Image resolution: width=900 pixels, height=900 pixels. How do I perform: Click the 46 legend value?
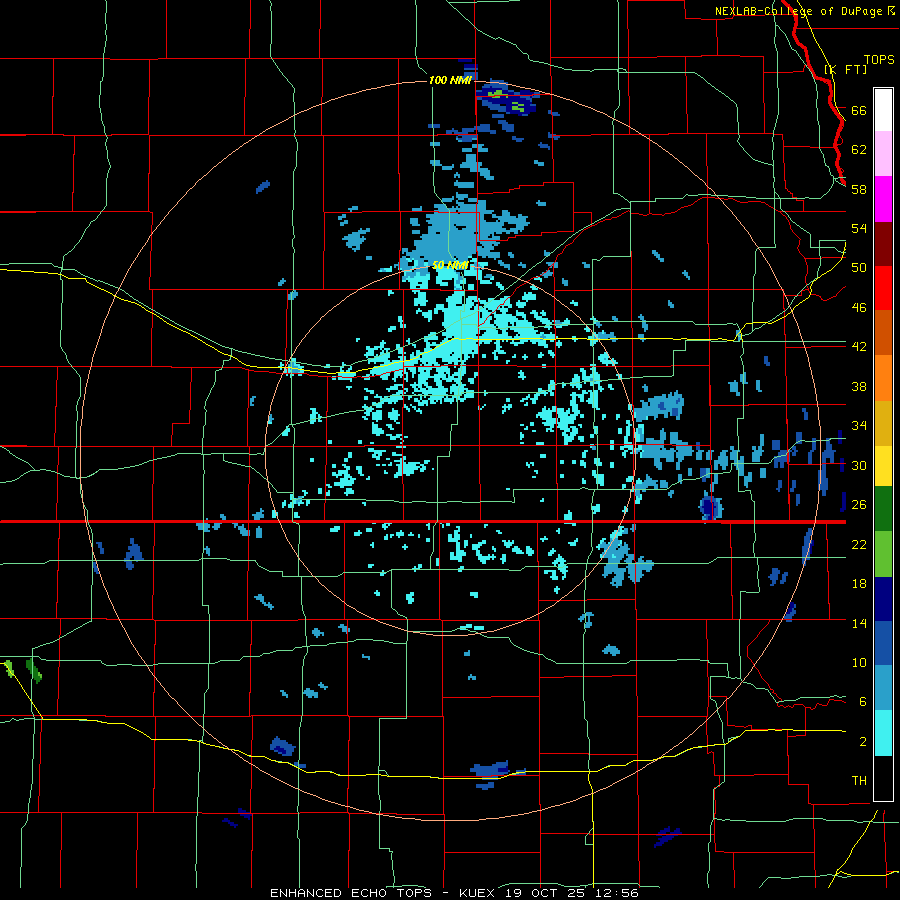click(859, 307)
